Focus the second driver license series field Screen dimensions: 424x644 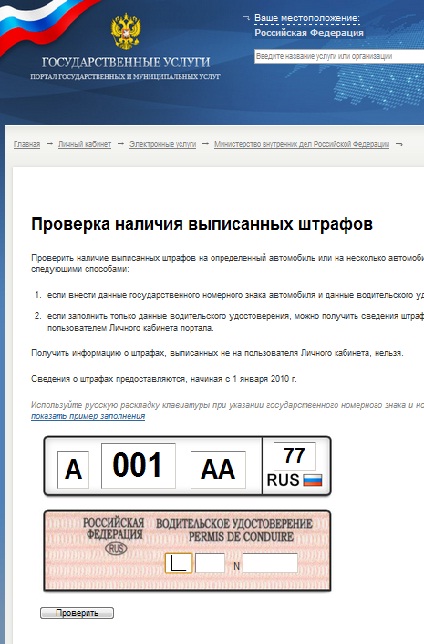(x=210, y=563)
